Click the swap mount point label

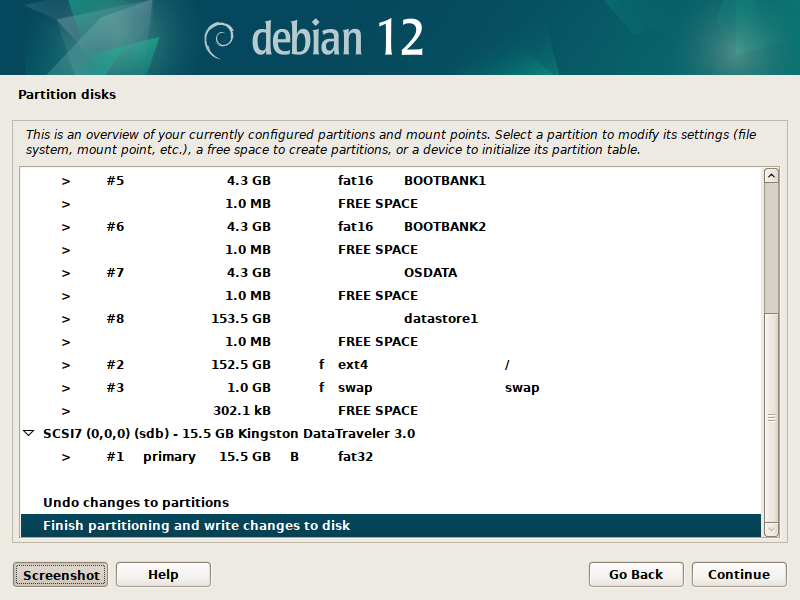[522, 388]
